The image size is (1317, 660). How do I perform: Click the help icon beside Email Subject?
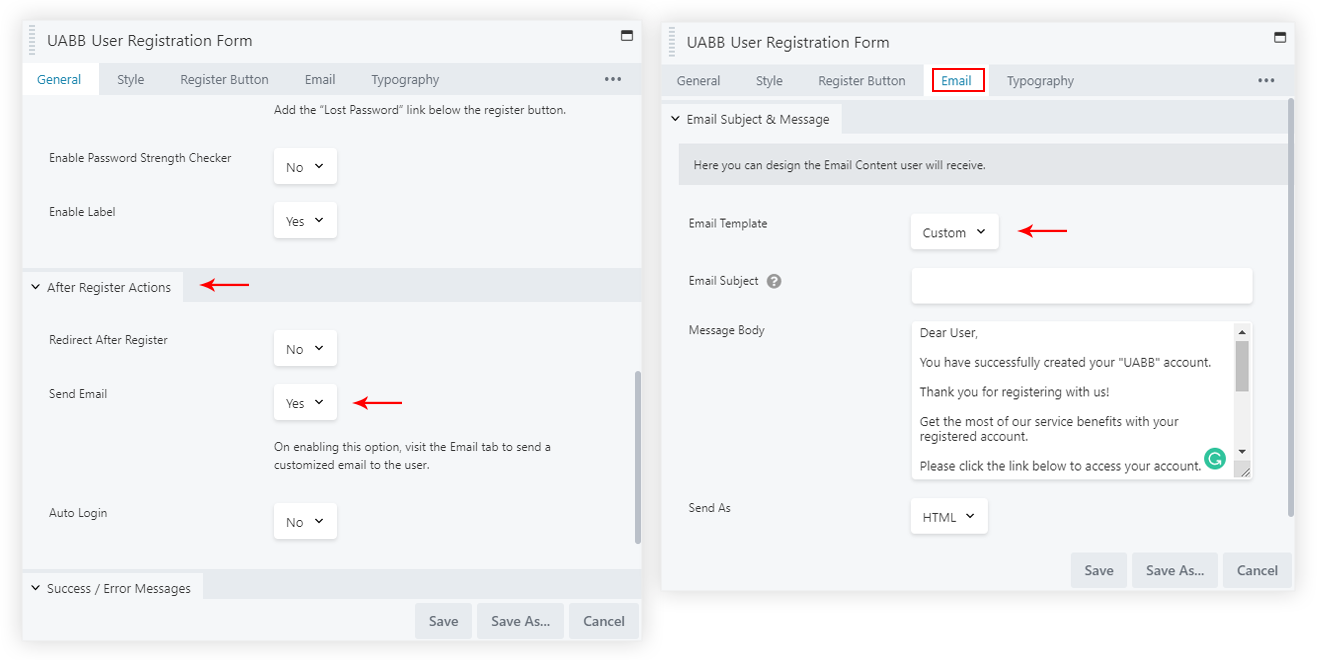(774, 281)
